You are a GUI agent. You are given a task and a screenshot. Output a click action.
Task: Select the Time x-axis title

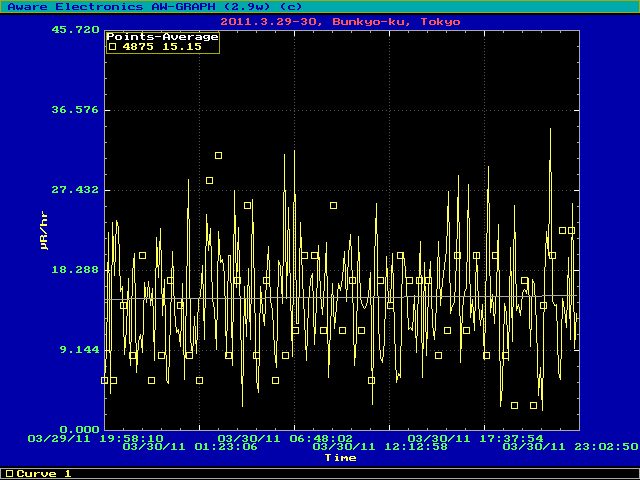point(340,458)
